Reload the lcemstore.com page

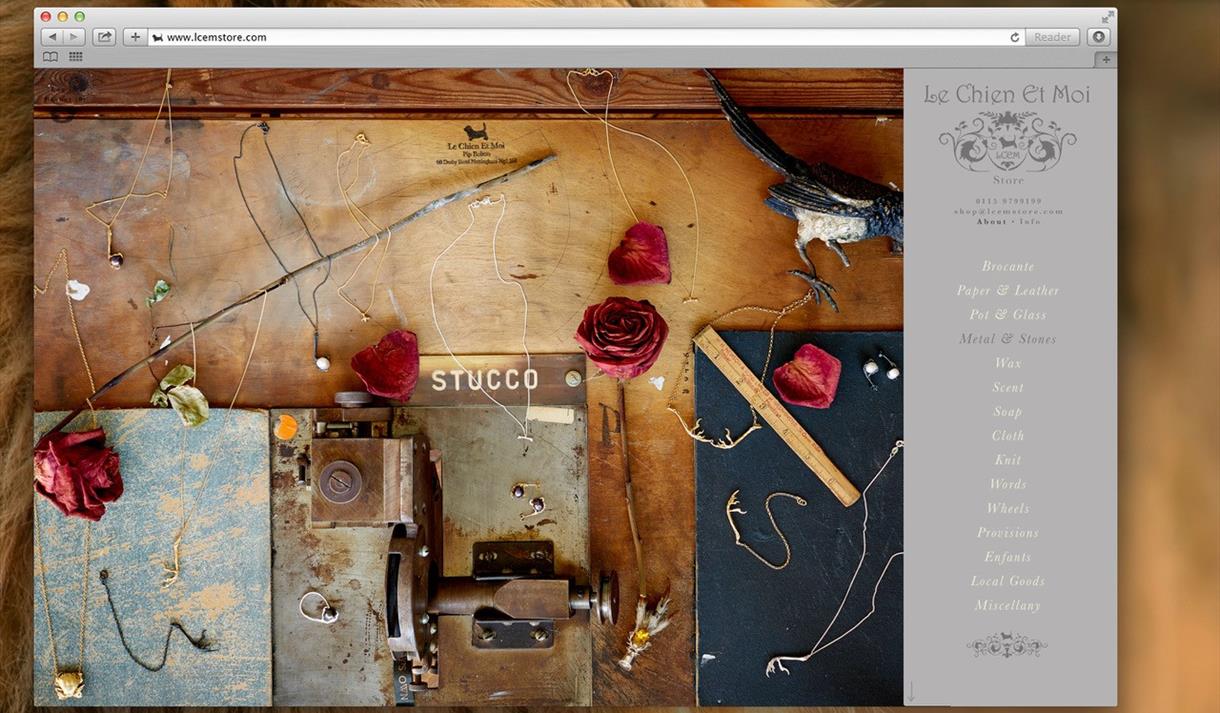coord(1014,37)
